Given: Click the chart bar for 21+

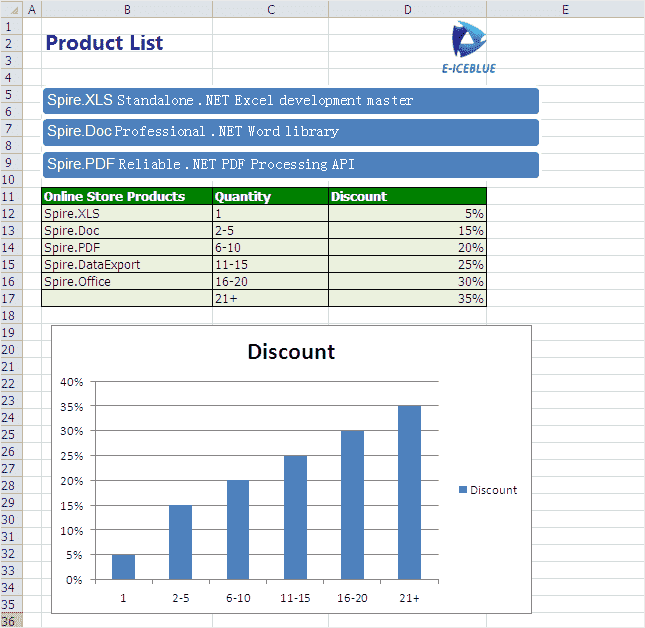Looking at the screenshot, I should 409,492.
